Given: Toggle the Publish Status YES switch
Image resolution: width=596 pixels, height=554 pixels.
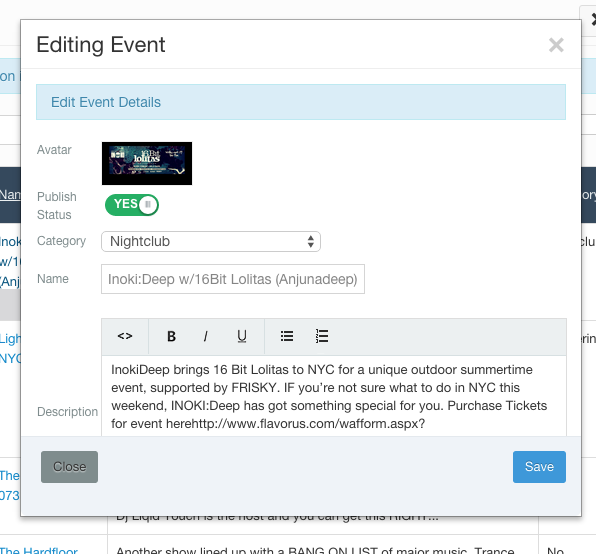Looking at the screenshot, I should [x=132, y=205].
